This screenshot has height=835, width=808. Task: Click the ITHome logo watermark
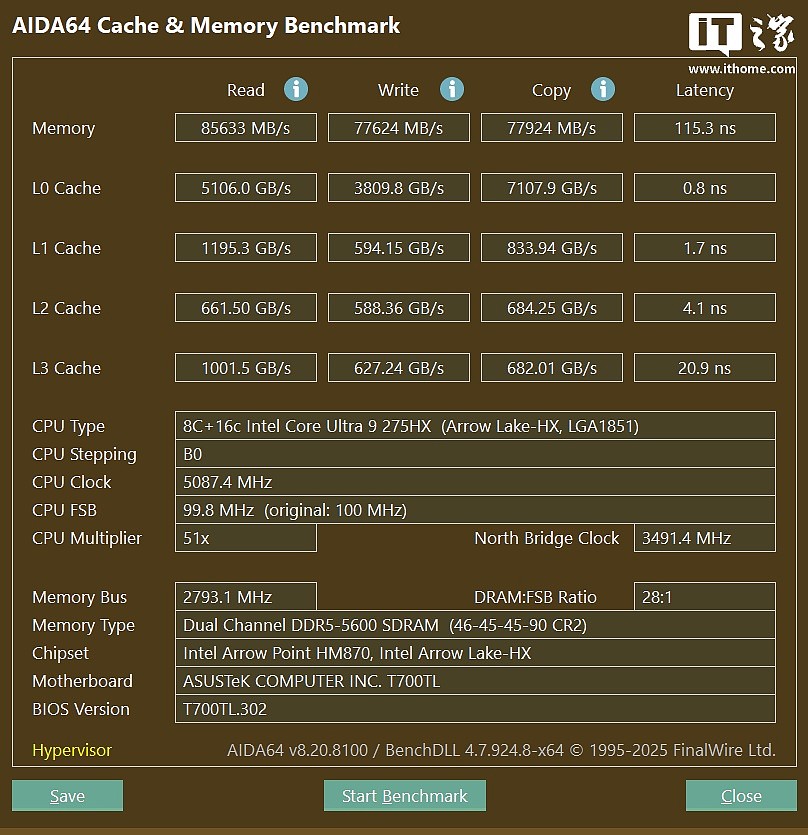coord(741,43)
